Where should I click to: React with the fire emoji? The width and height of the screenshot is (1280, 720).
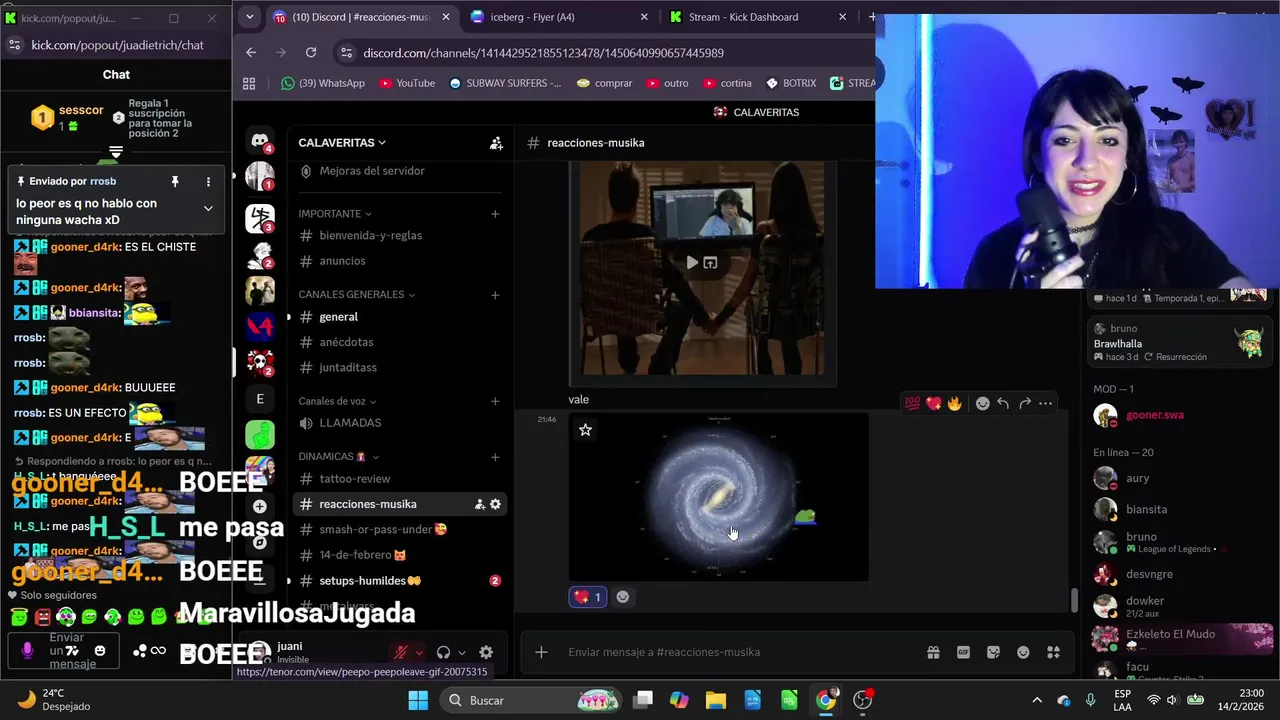pyautogui.click(x=955, y=403)
